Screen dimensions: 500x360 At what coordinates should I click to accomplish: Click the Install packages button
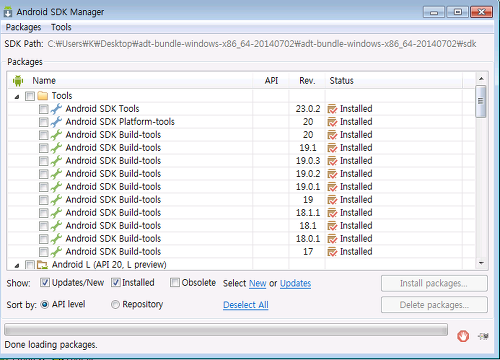pyautogui.click(x=434, y=283)
